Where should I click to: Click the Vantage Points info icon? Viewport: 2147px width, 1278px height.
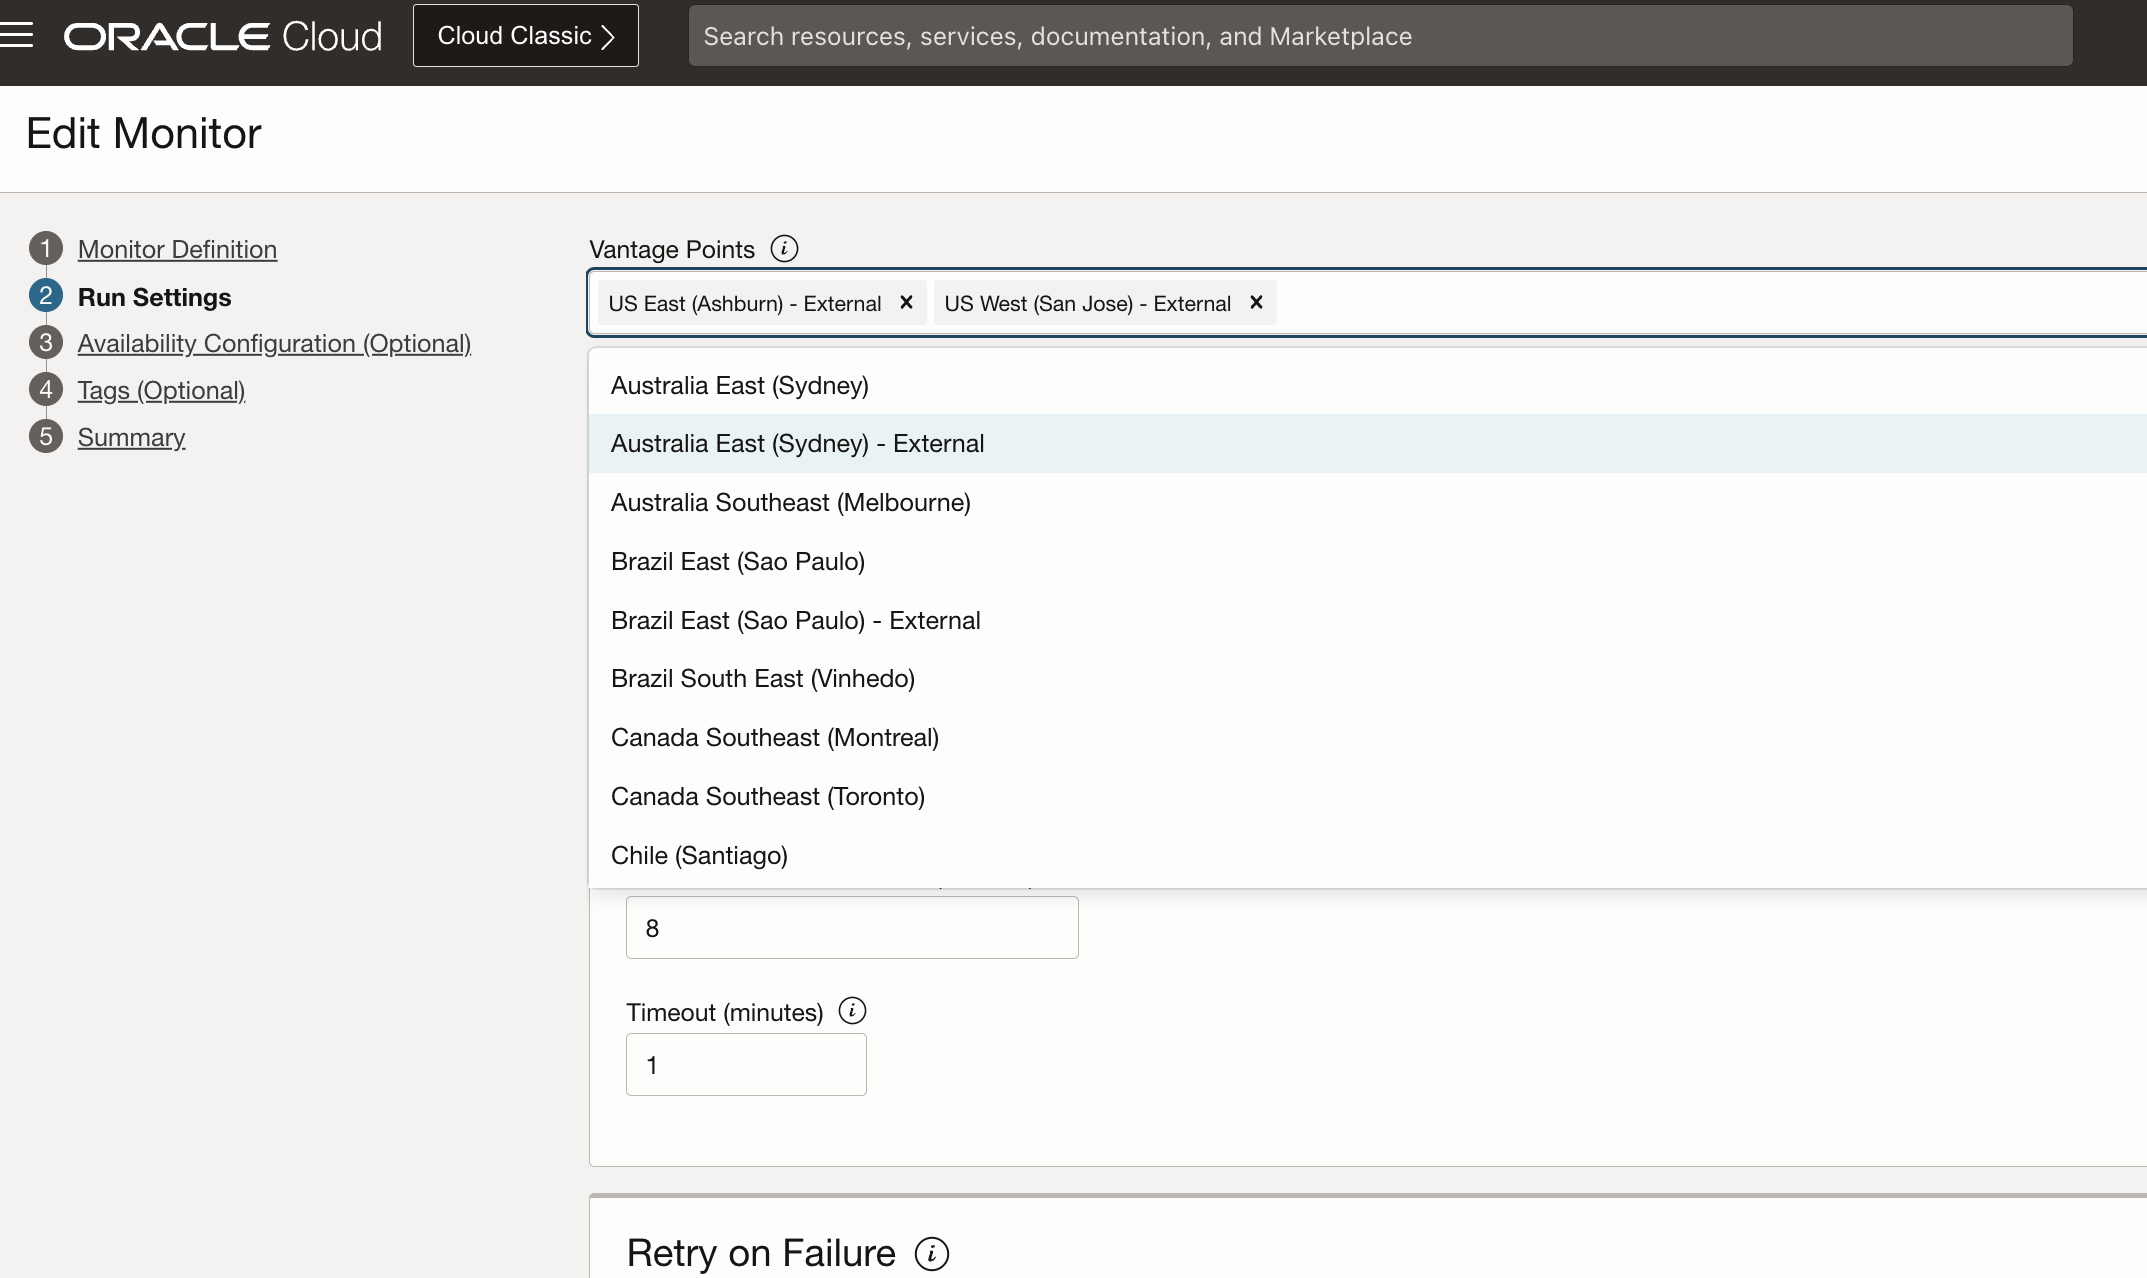(x=784, y=249)
